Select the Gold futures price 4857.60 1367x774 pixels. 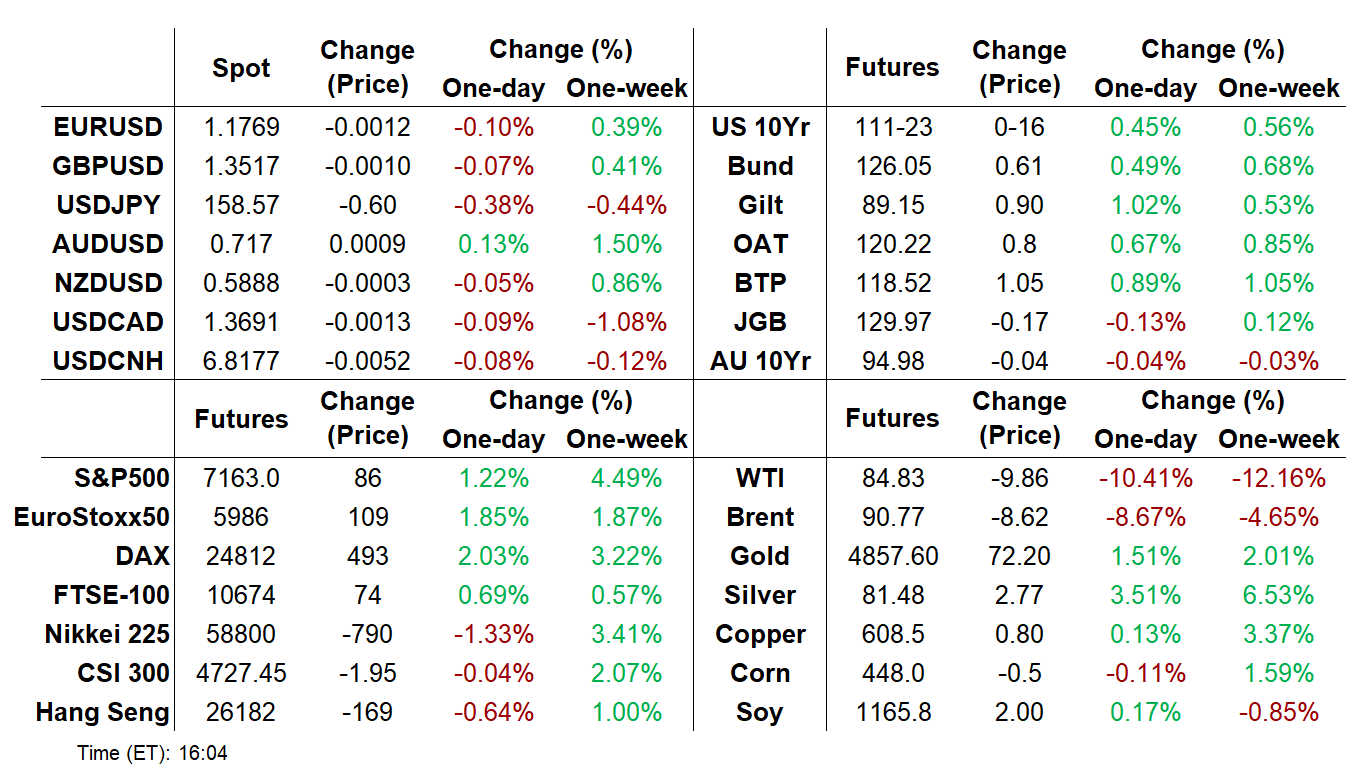point(893,556)
